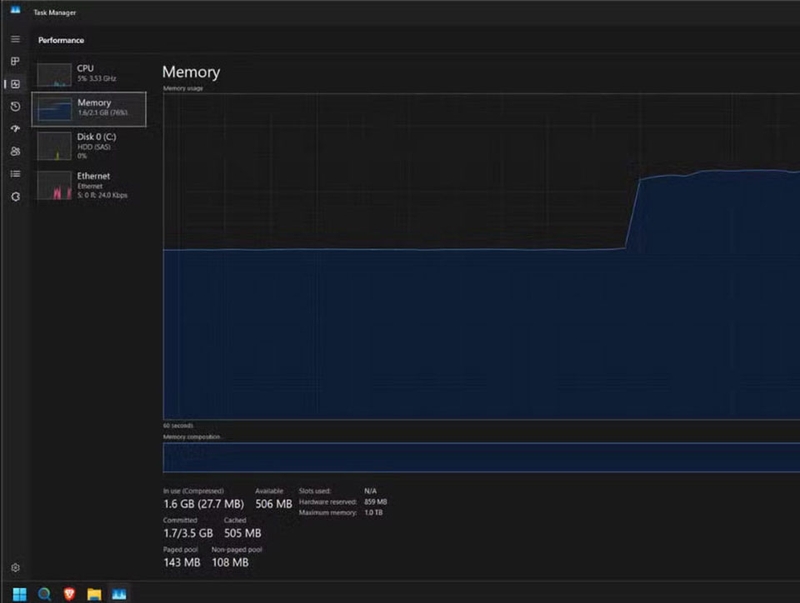800x603 pixels.
Task: Open the hamburger navigation menu
Action: pyautogui.click(x=15, y=39)
